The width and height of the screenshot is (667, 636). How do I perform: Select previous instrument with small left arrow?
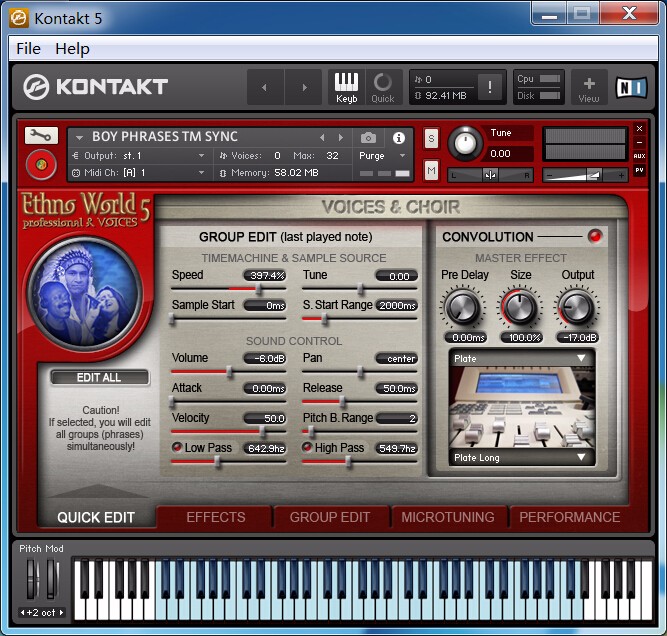click(322, 137)
